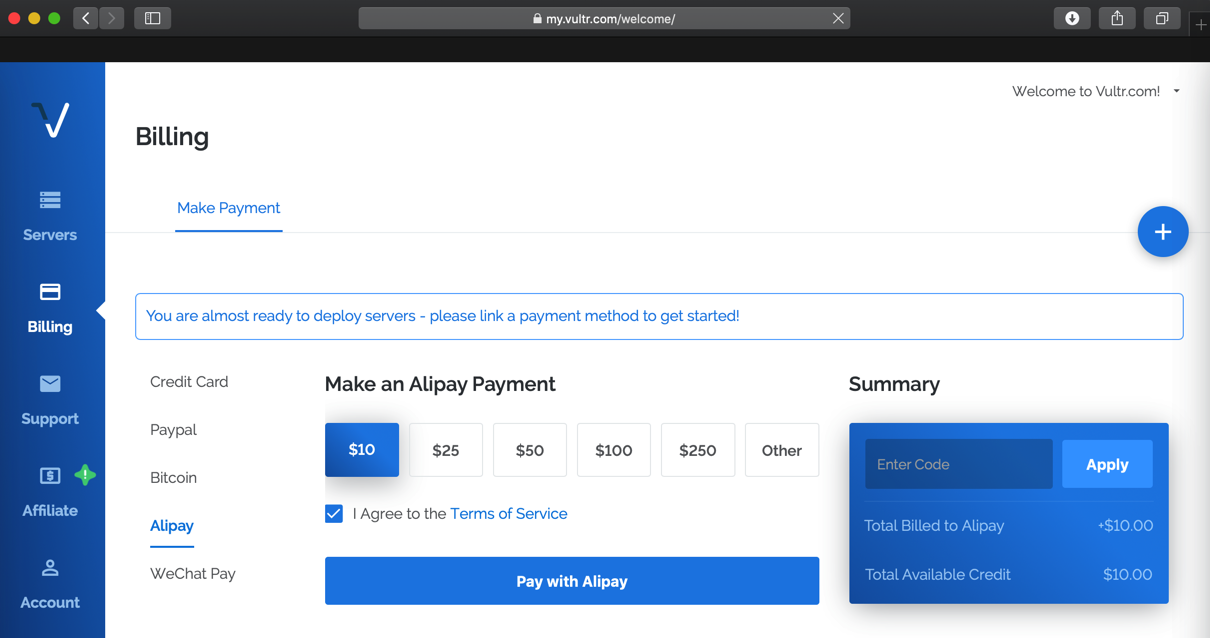1210x638 pixels.
Task: Click the blue plus deploy button
Action: (x=1162, y=232)
